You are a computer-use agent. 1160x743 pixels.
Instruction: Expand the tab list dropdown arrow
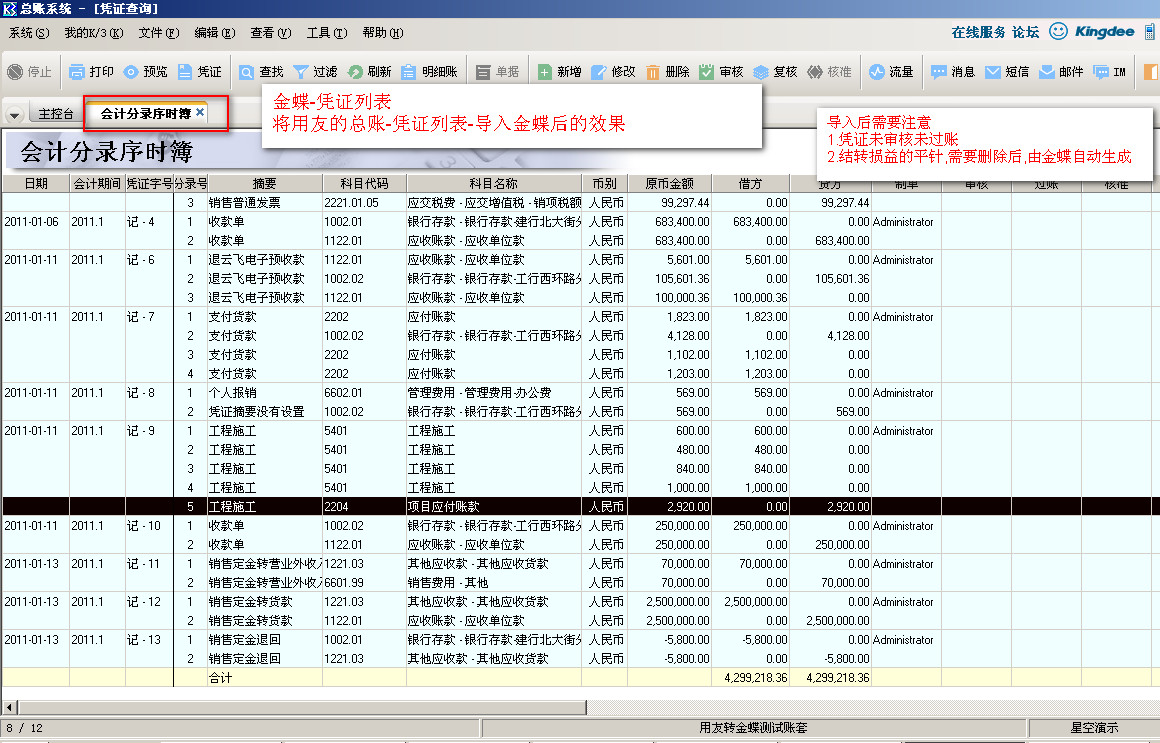(x=14, y=115)
